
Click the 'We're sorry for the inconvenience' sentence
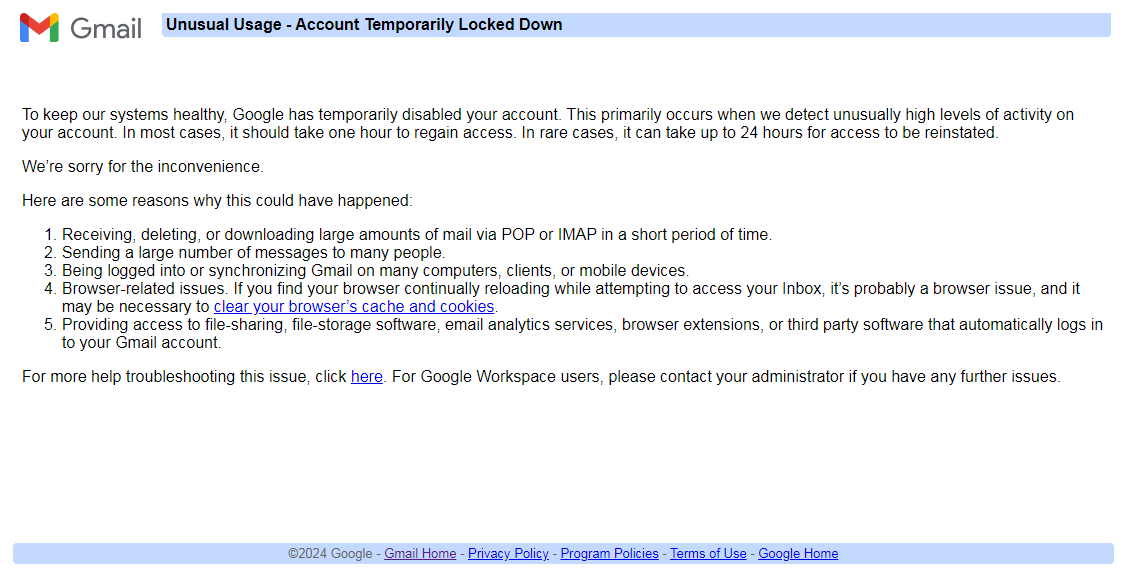point(143,167)
